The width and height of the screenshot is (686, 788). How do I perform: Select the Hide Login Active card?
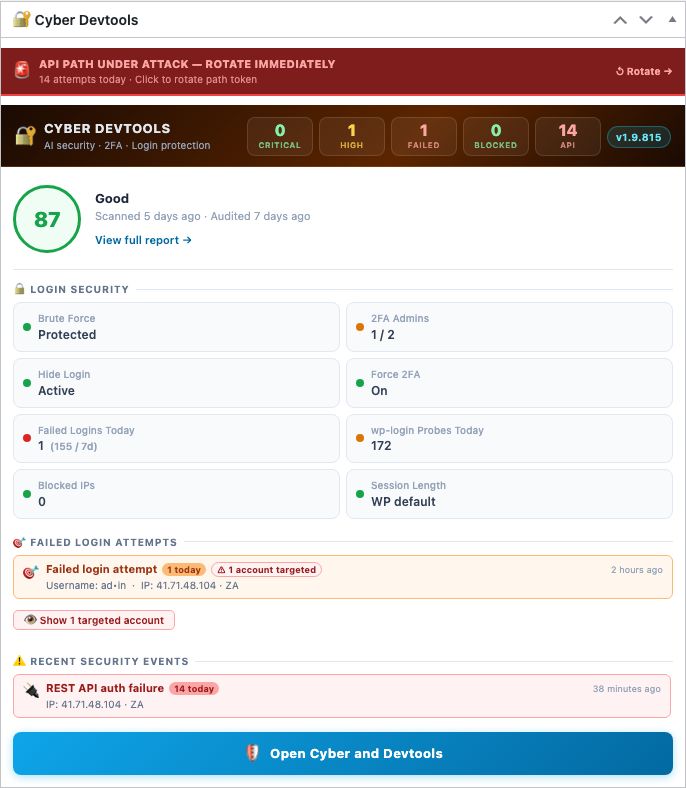coord(176,383)
